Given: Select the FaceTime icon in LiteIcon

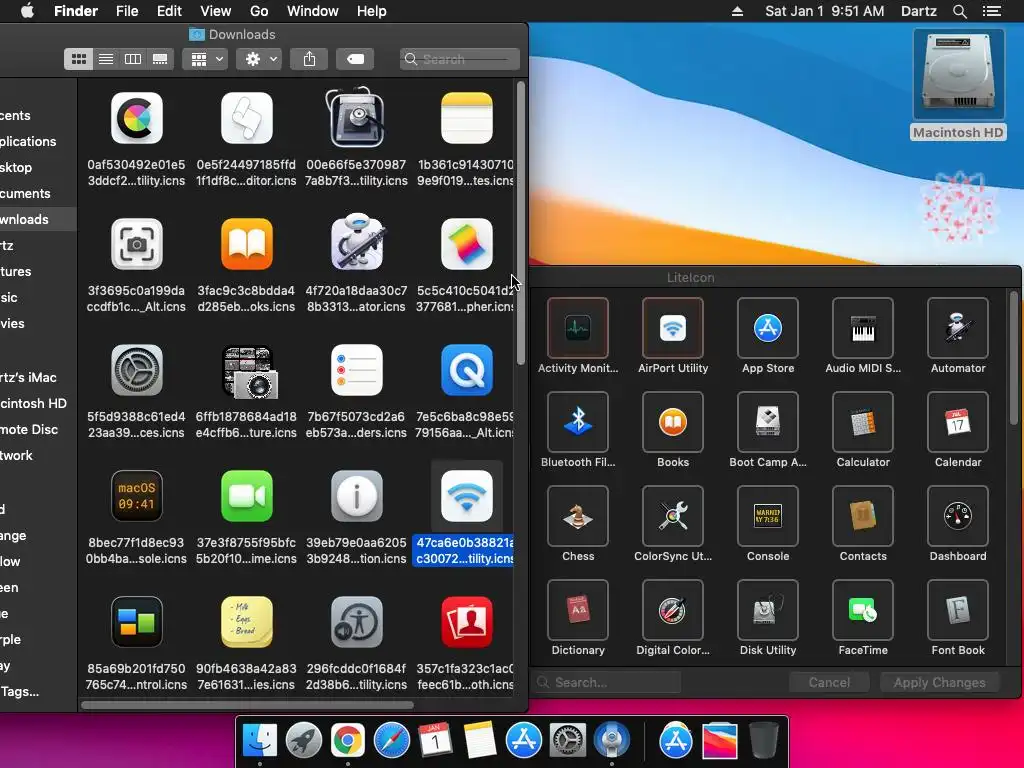Looking at the screenshot, I should [x=863, y=610].
